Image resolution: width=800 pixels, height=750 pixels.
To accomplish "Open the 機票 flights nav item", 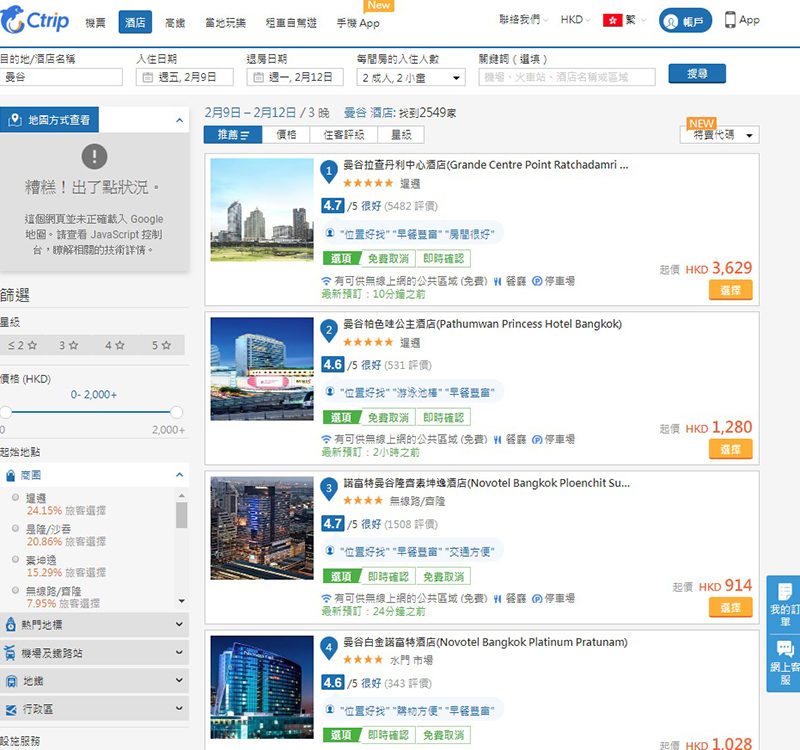I will 95,23.
